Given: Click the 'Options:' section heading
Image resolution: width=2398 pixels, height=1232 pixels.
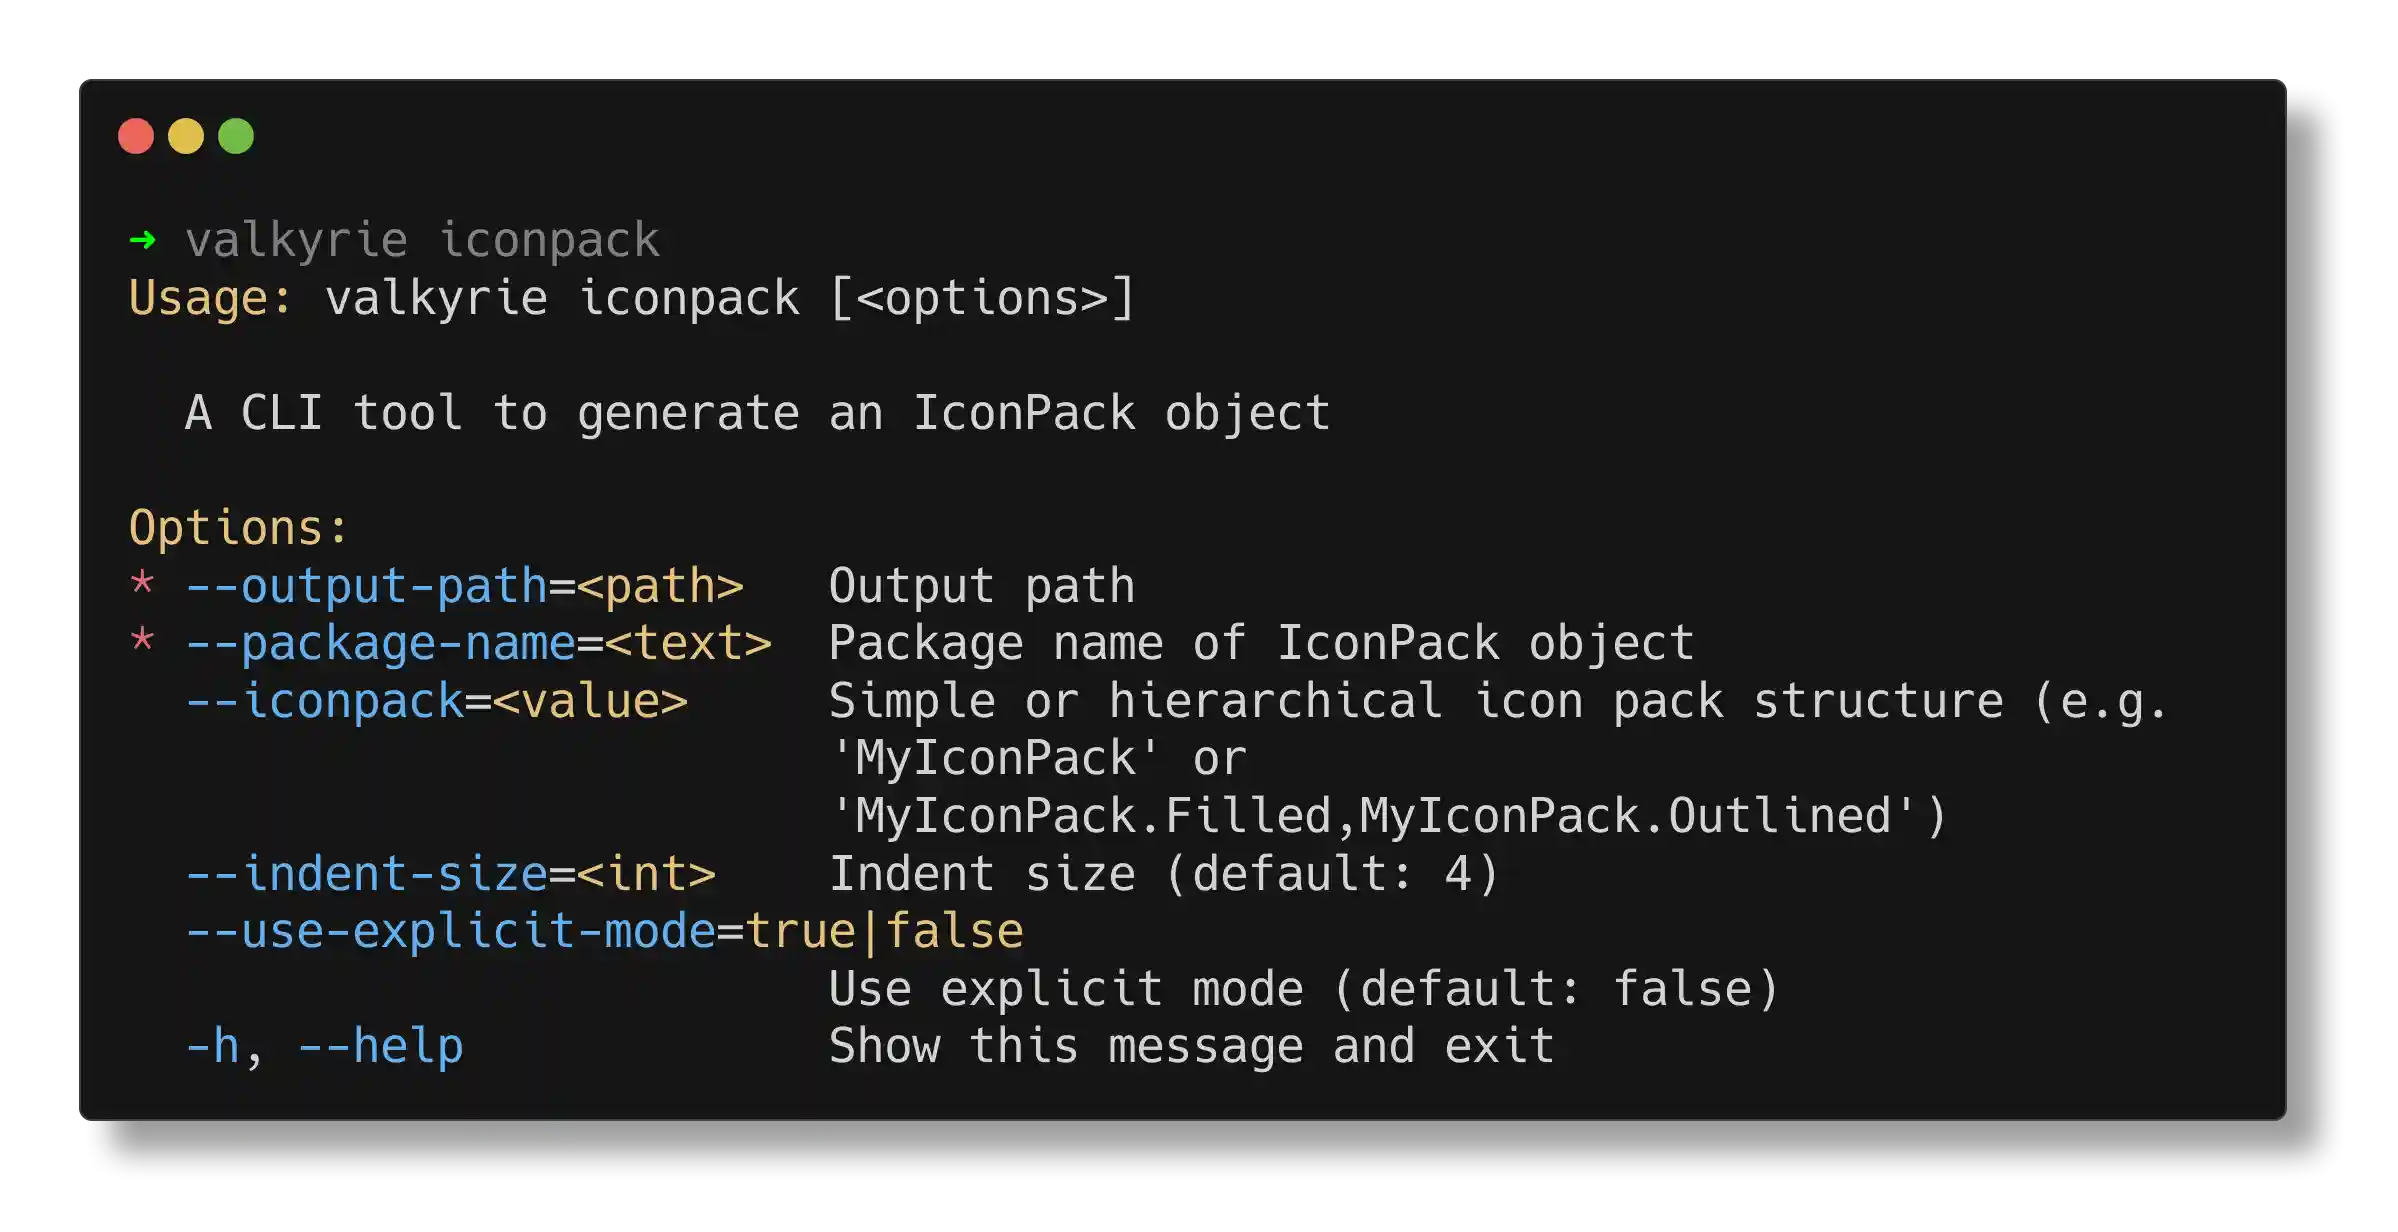Looking at the screenshot, I should 238,528.
